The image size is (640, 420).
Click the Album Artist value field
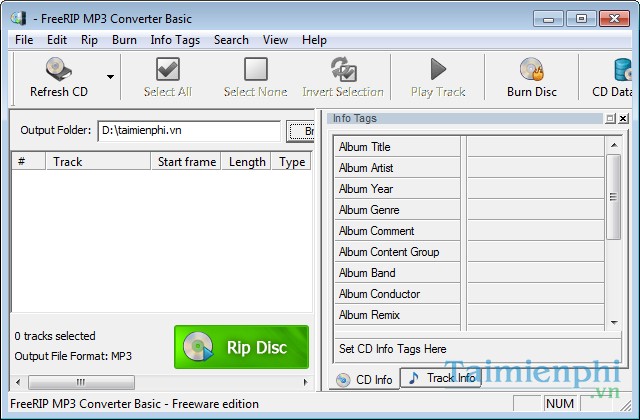536,168
